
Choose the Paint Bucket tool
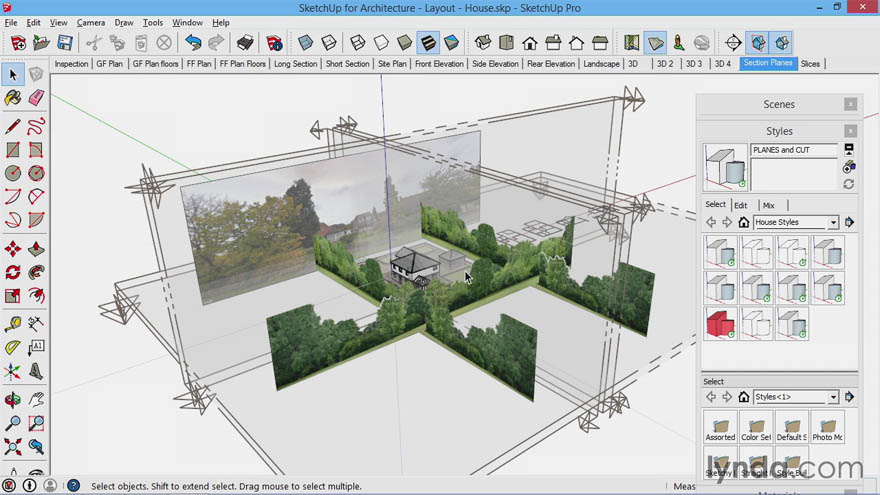click(x=13, y=98)
